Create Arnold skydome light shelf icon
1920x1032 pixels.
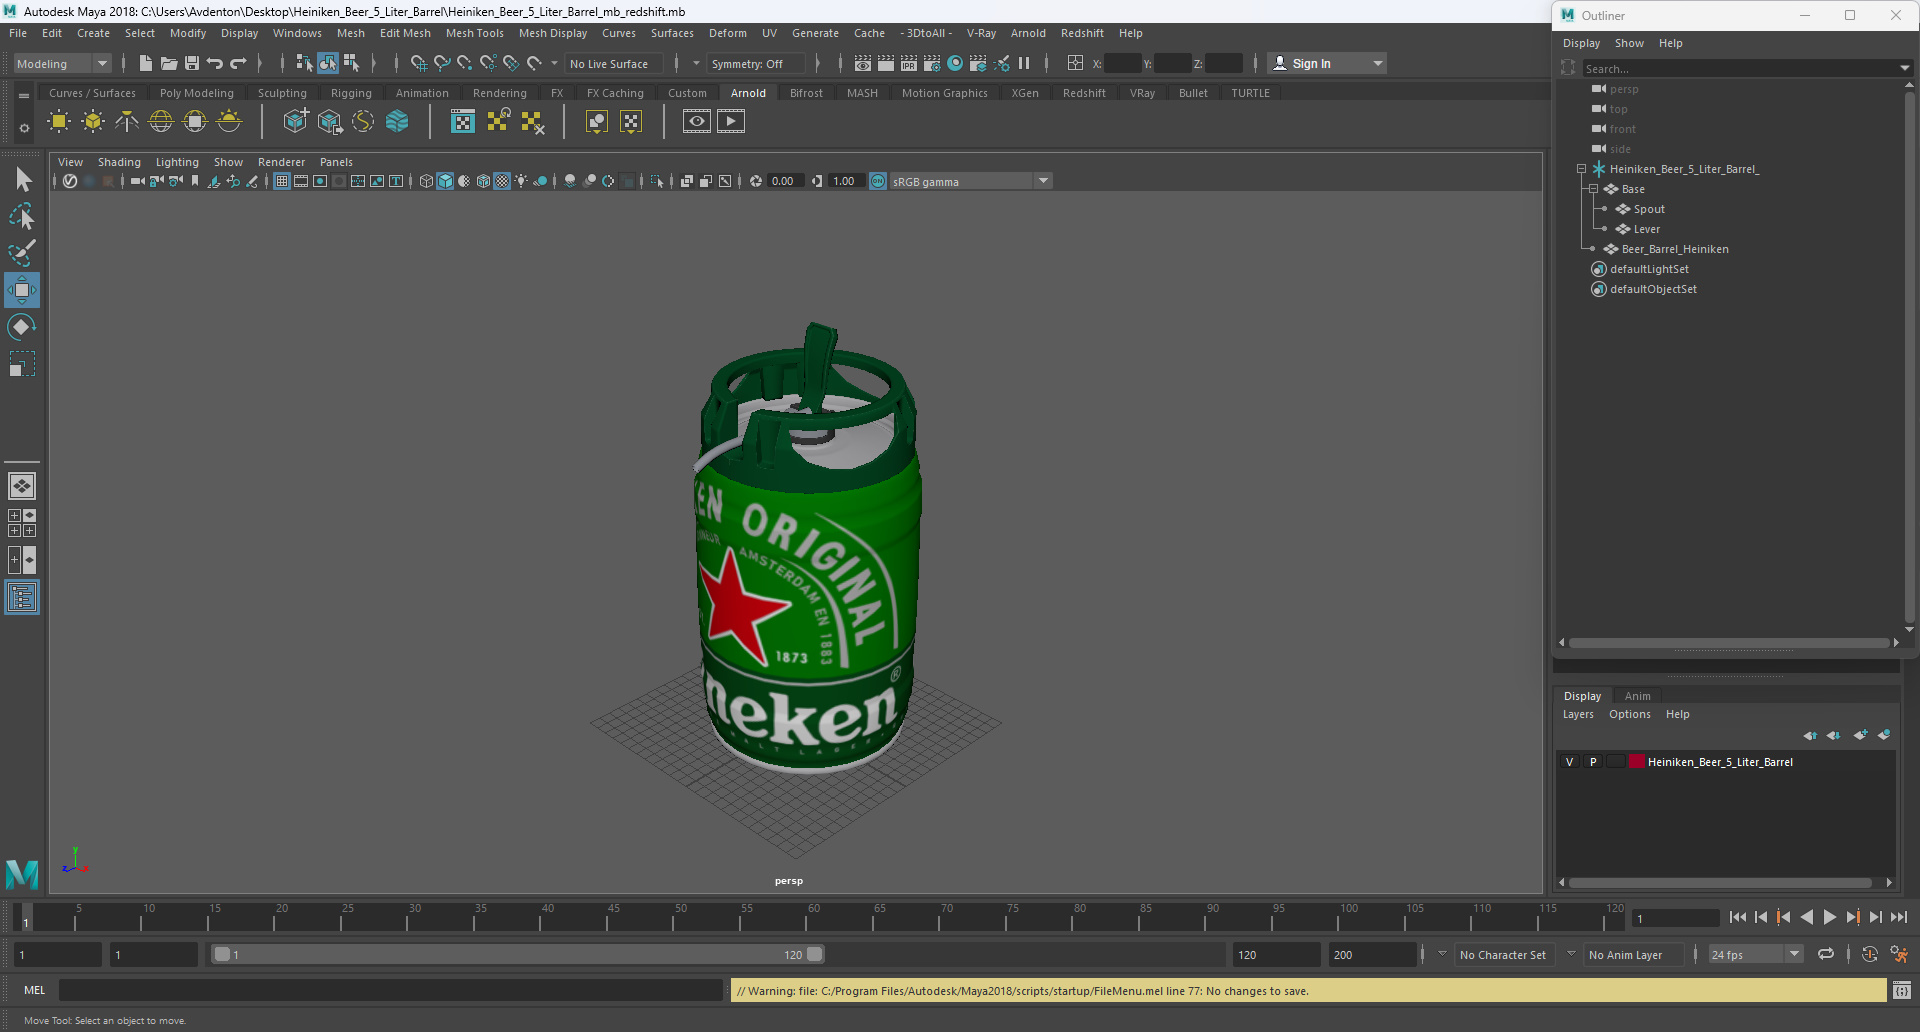pyautogui.click(x=161, y=122)
